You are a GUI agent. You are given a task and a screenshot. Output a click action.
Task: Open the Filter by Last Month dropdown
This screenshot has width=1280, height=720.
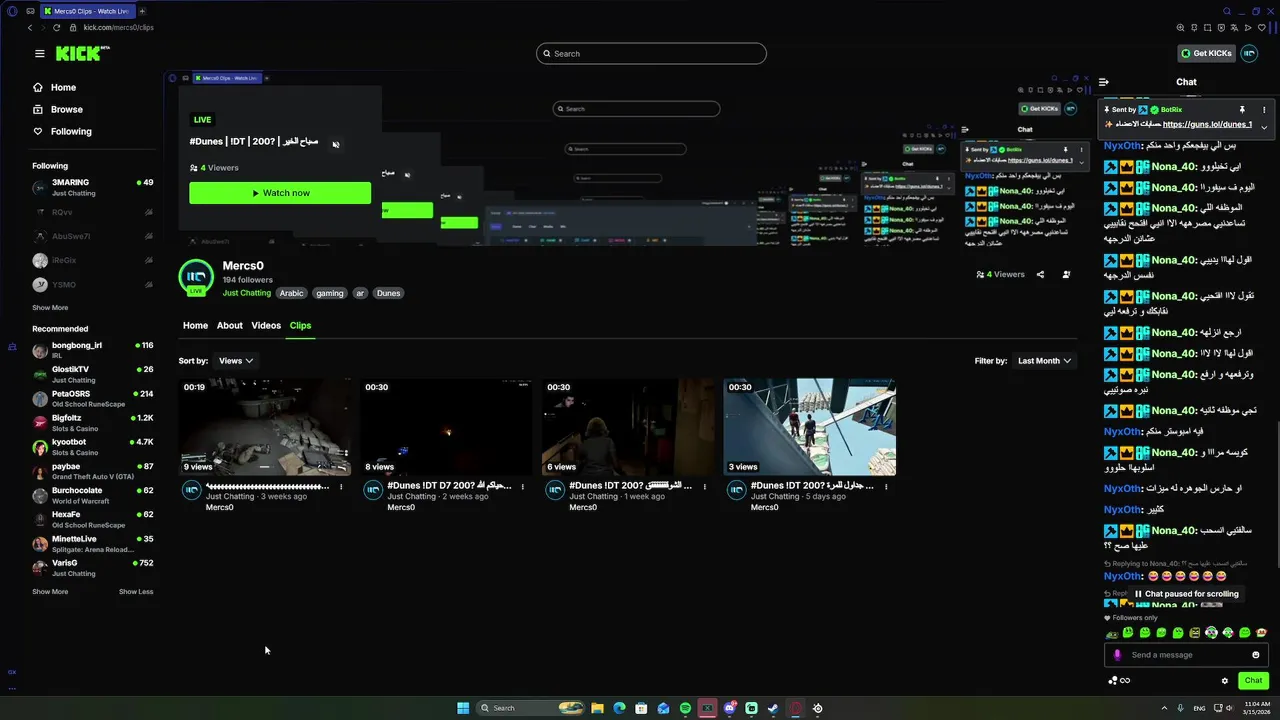click(x=1044, y=361)
